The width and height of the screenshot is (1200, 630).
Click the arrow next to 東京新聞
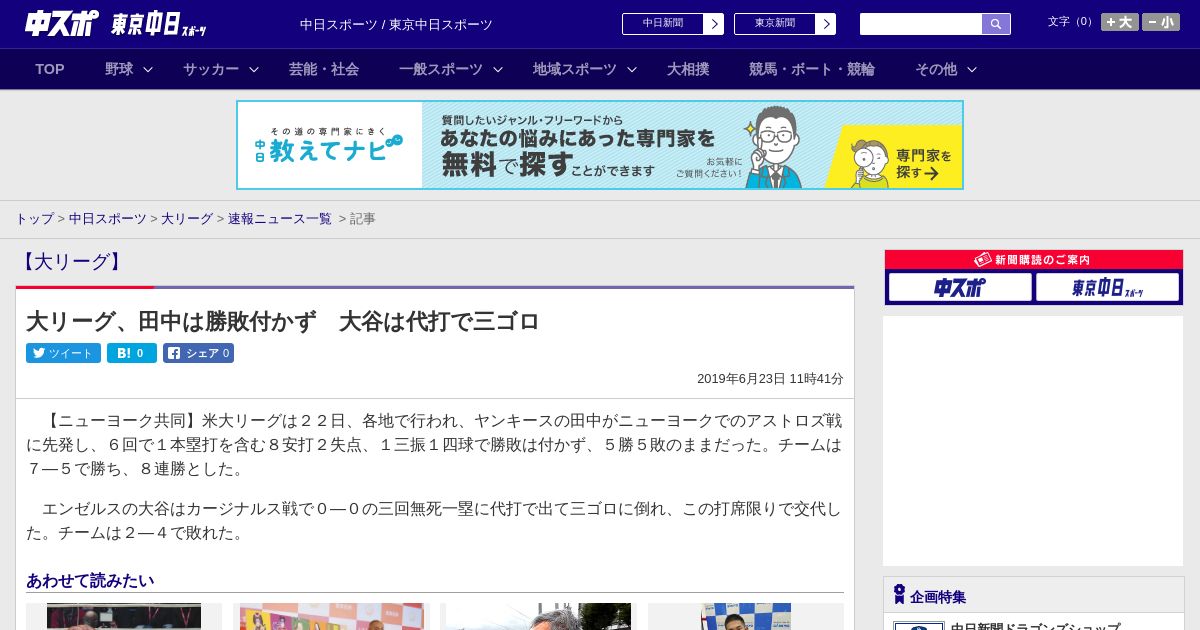tap(826, 24)
